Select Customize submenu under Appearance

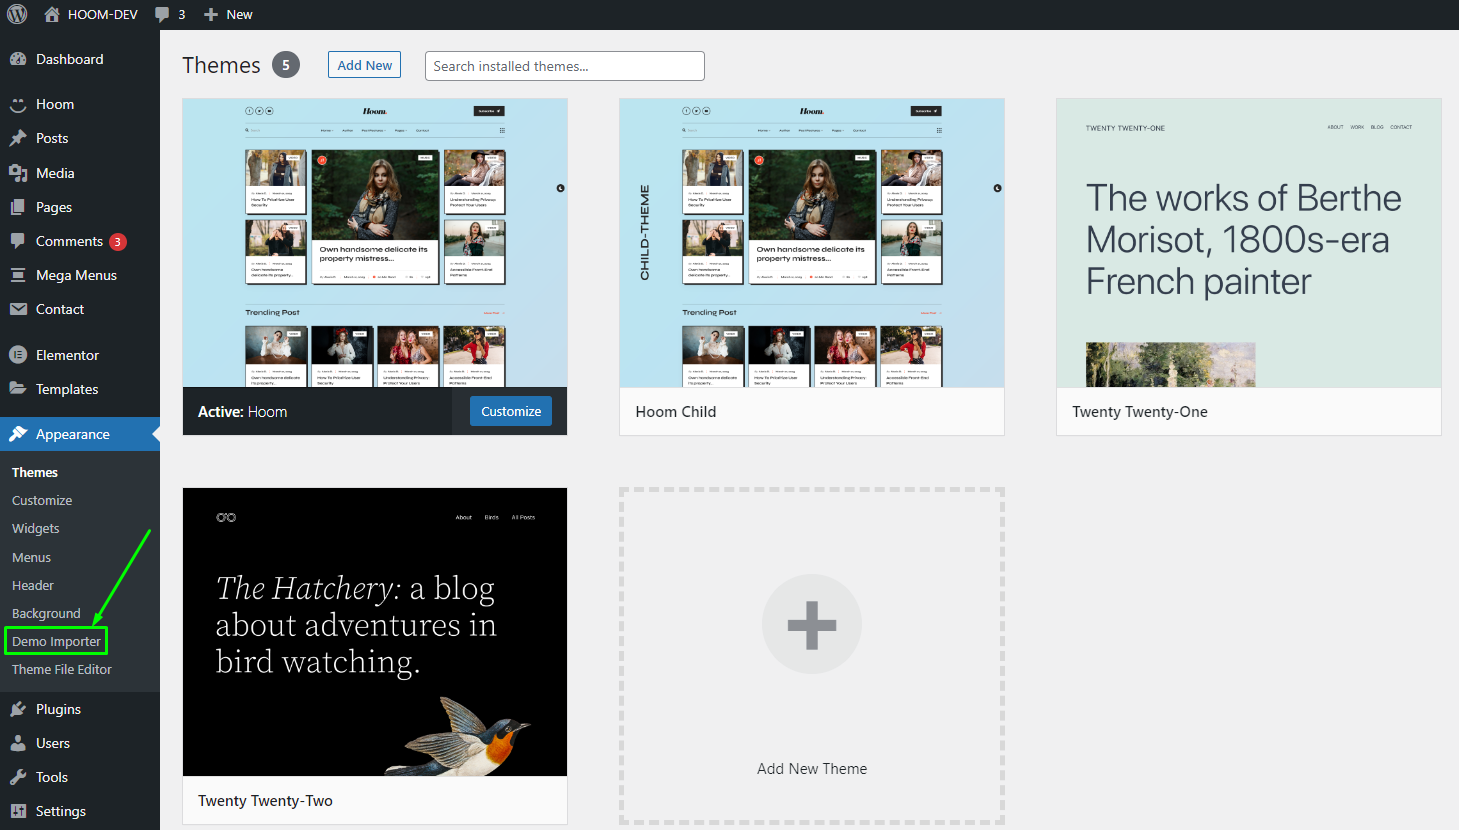[x=42, y=500]
